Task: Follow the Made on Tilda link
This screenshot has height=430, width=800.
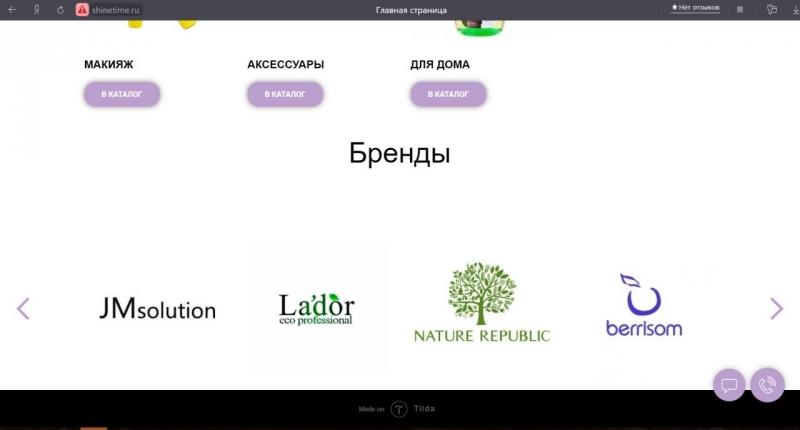Action: point(397,409)
